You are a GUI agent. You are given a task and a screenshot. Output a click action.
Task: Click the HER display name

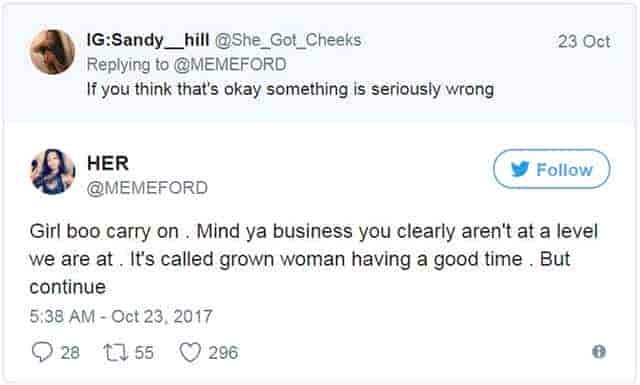tap(108, 163)
